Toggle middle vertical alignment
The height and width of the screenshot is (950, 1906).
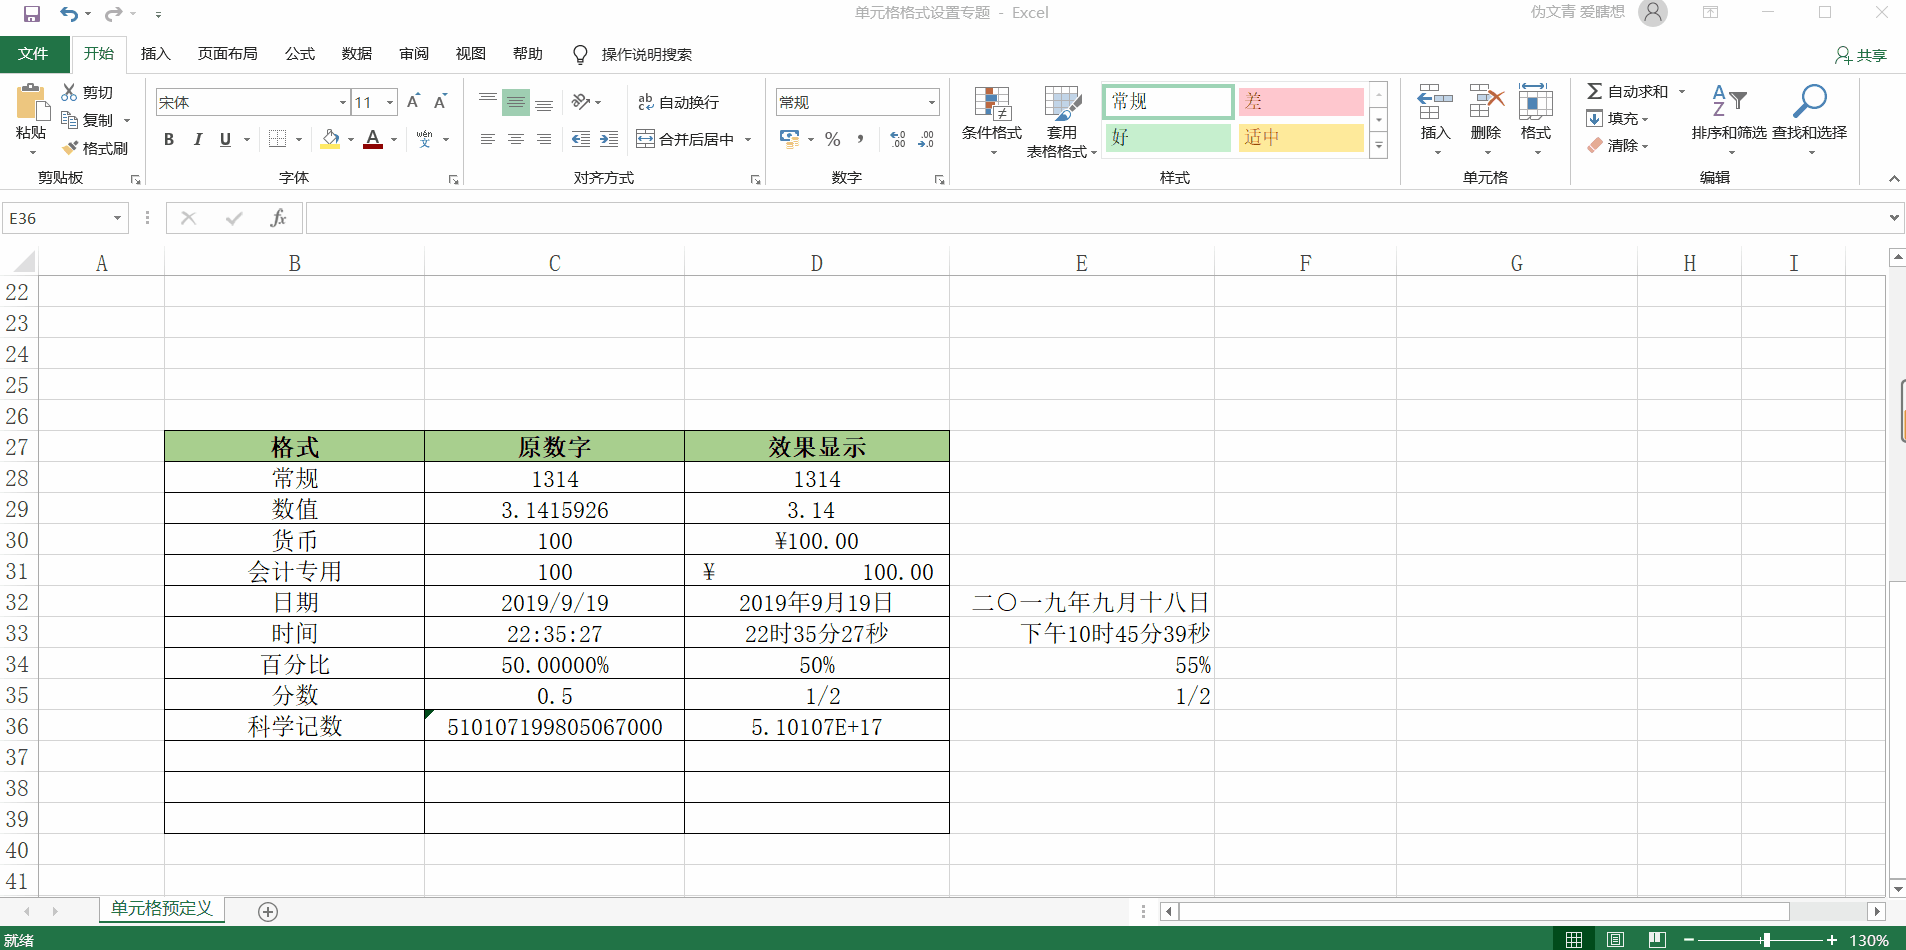tap(516, 102)
